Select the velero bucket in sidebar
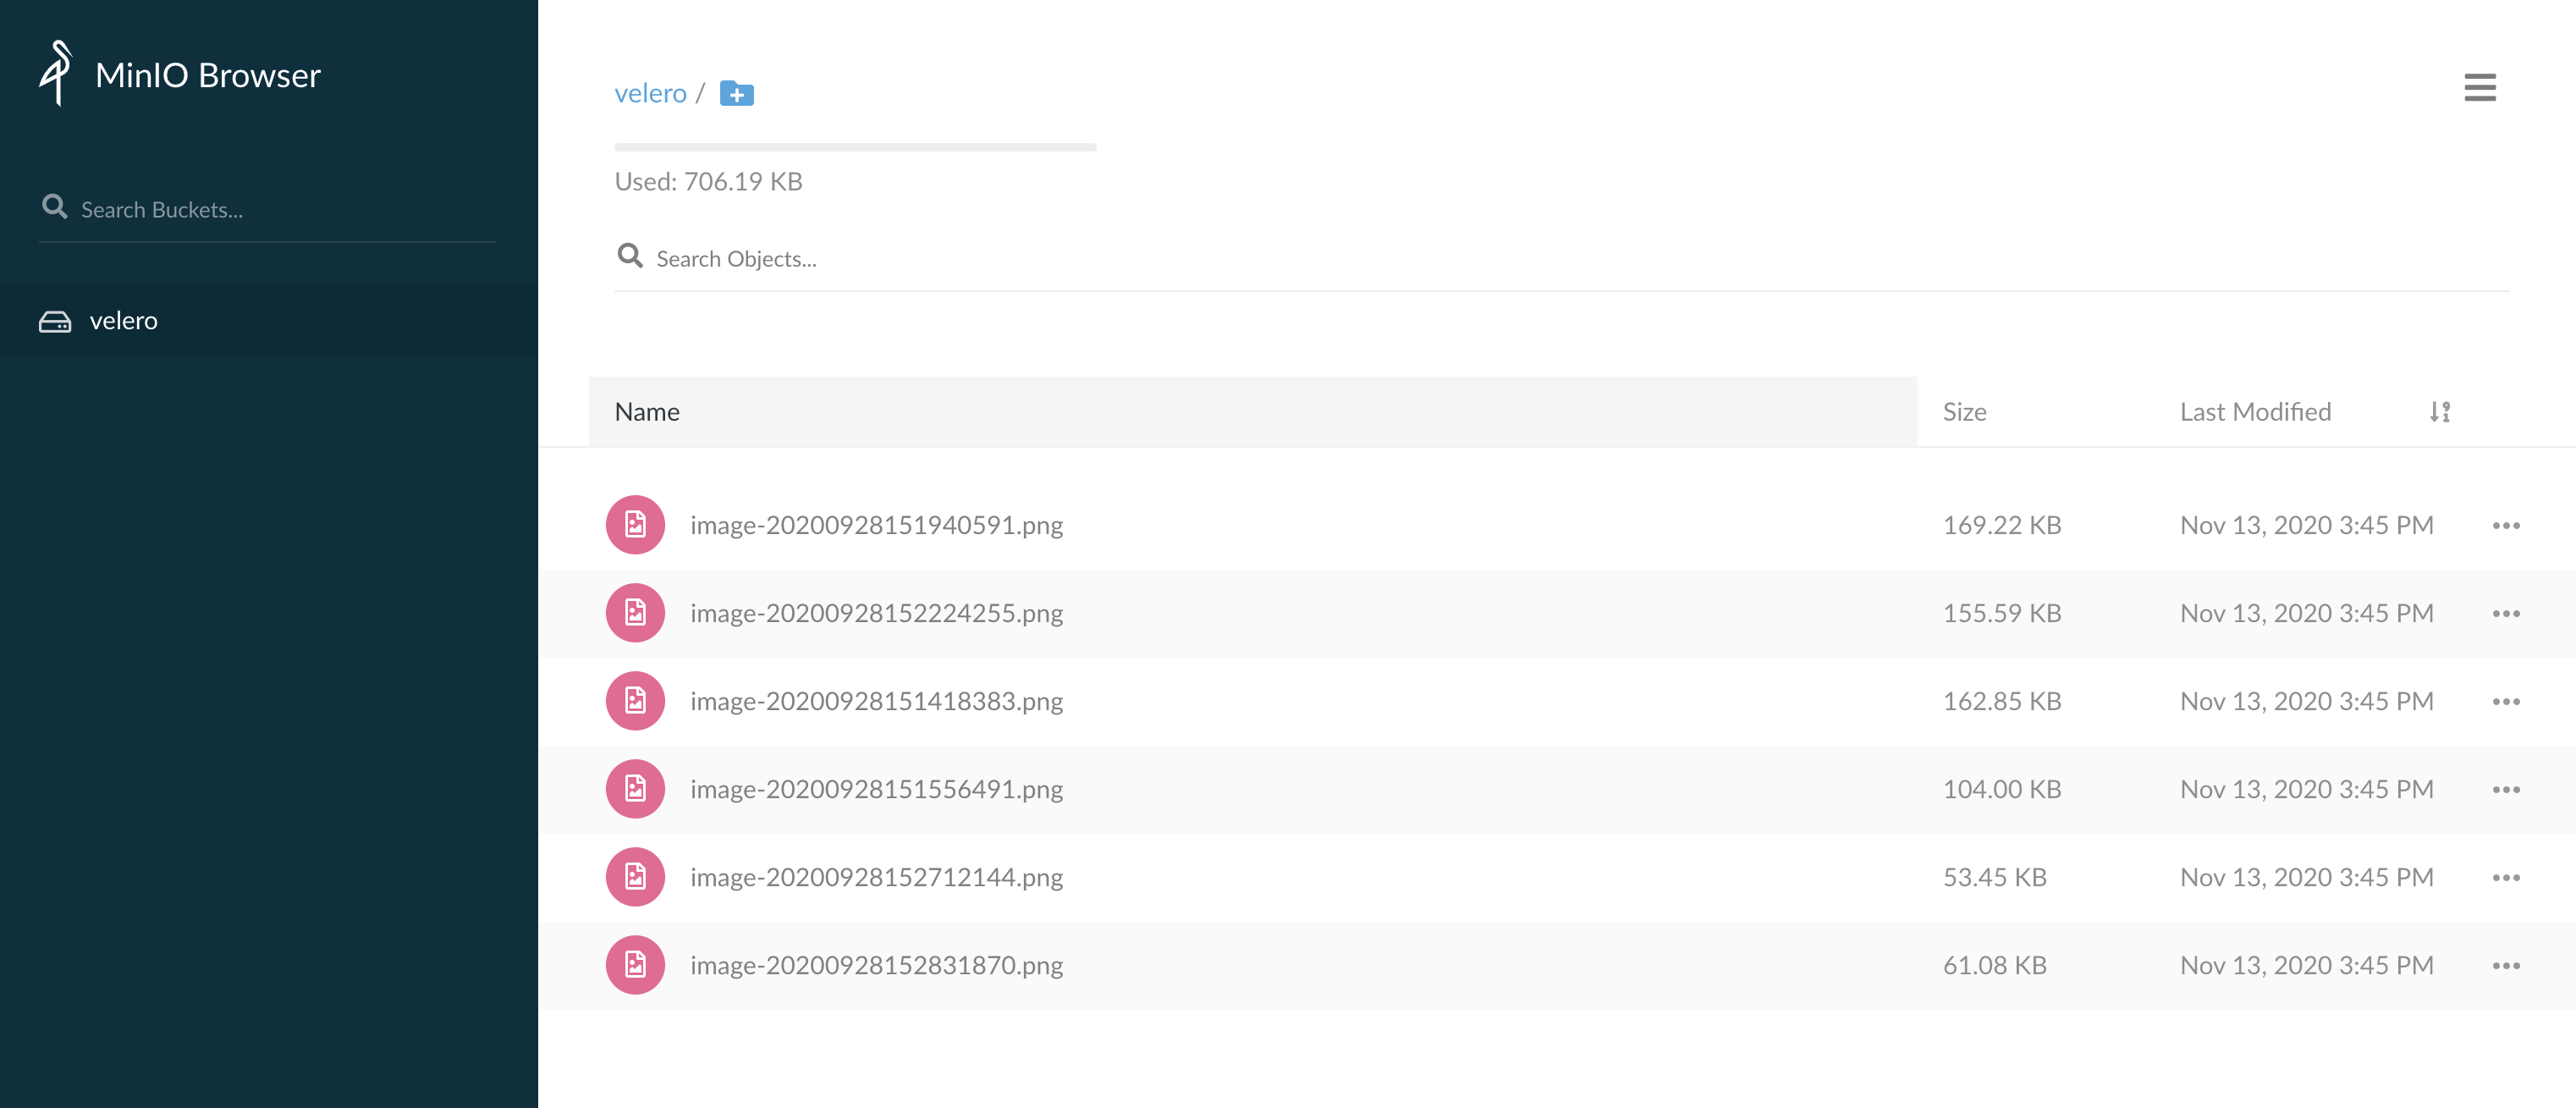Screen dimensions: 2576x1108 [x=269, y=321]
